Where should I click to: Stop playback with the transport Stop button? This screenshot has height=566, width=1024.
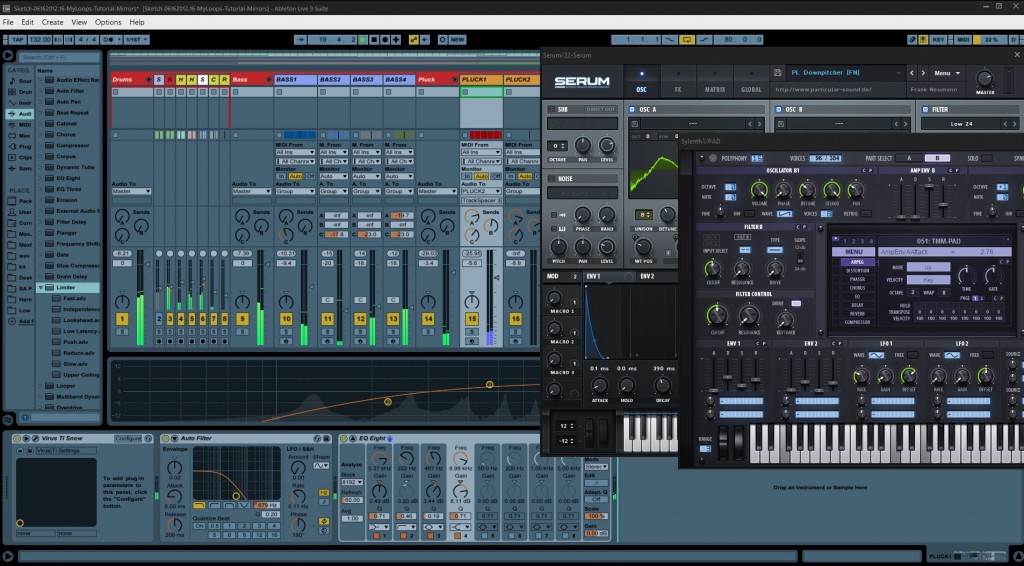point(374,40)
